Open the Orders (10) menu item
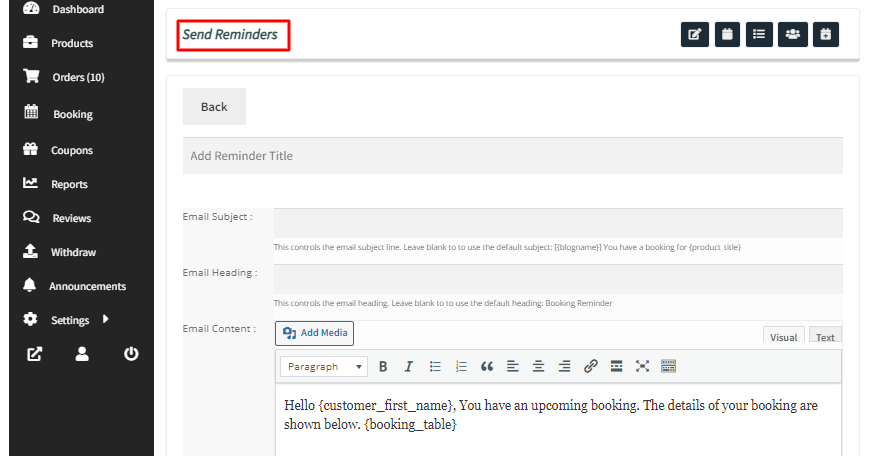The image size is (883, 456). coord(79,77)
